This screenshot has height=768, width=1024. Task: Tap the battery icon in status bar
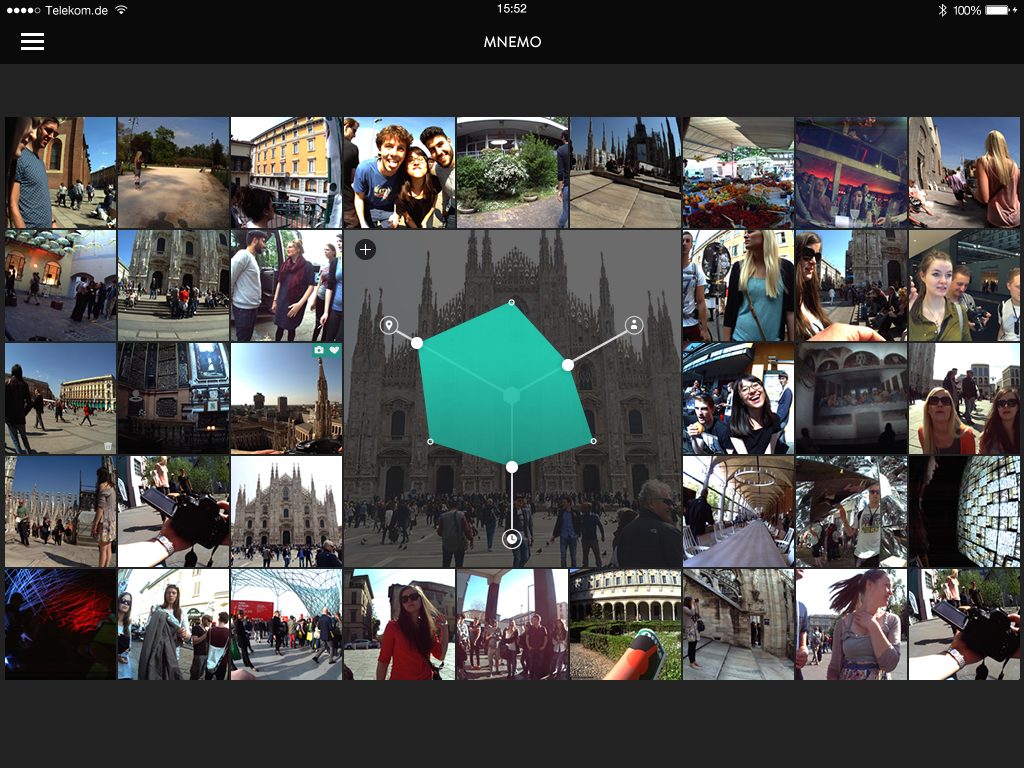pos(998,10)
